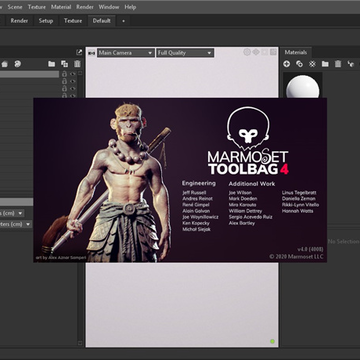The height and width of the screenshot is (360, 360).
Task: Select the highlighted scene list row
Action: (29, 74)
